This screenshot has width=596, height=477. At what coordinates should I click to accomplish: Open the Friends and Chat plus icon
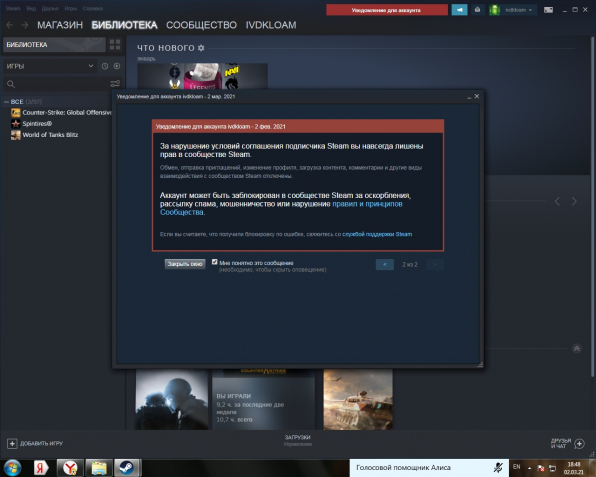(x=579, y=444)
